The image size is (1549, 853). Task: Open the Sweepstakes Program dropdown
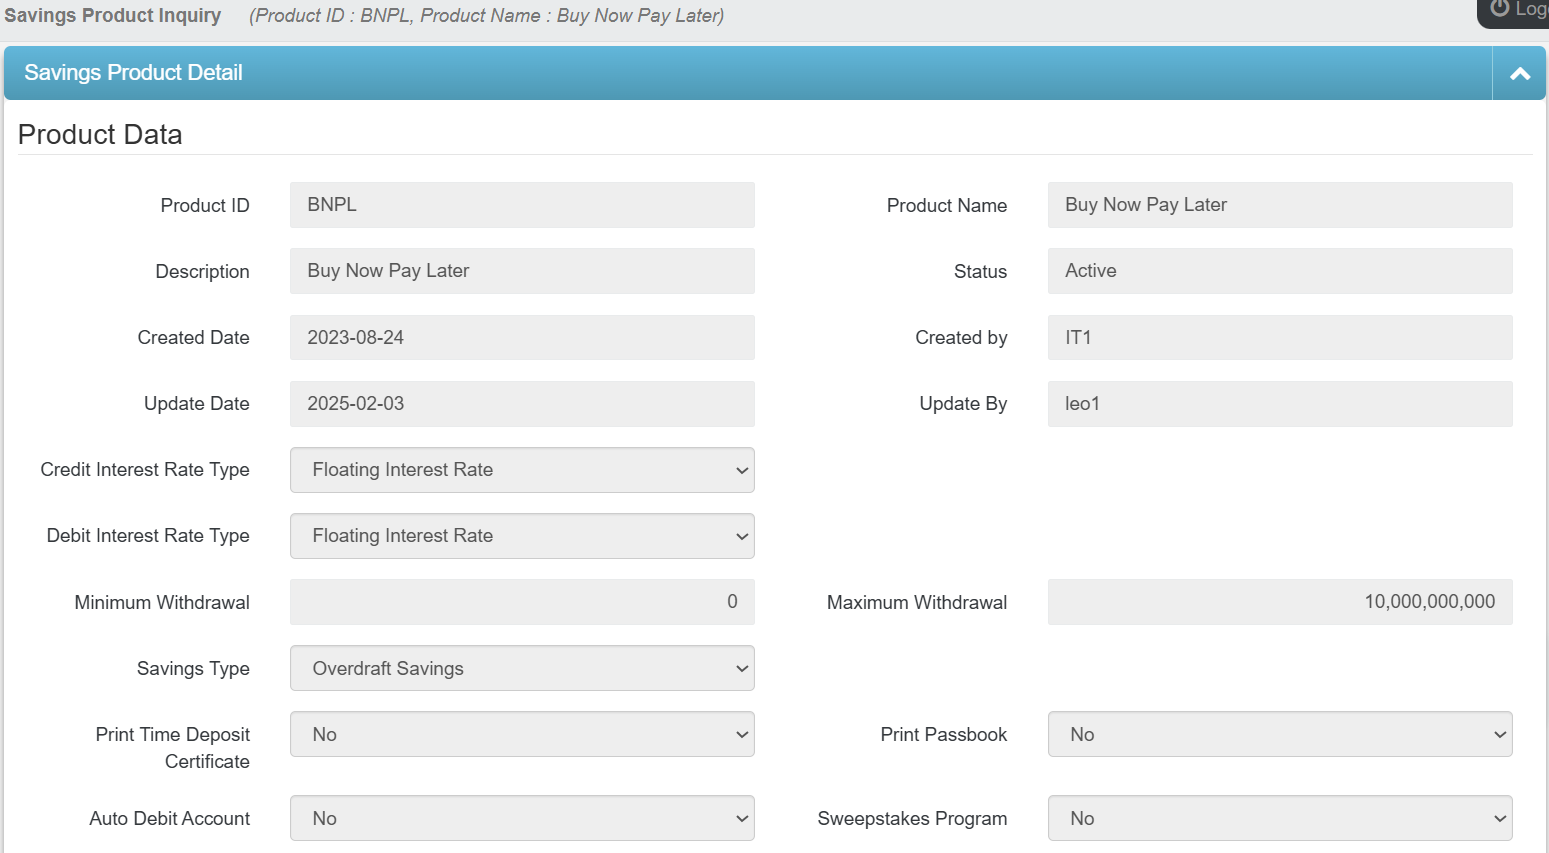1279,818
